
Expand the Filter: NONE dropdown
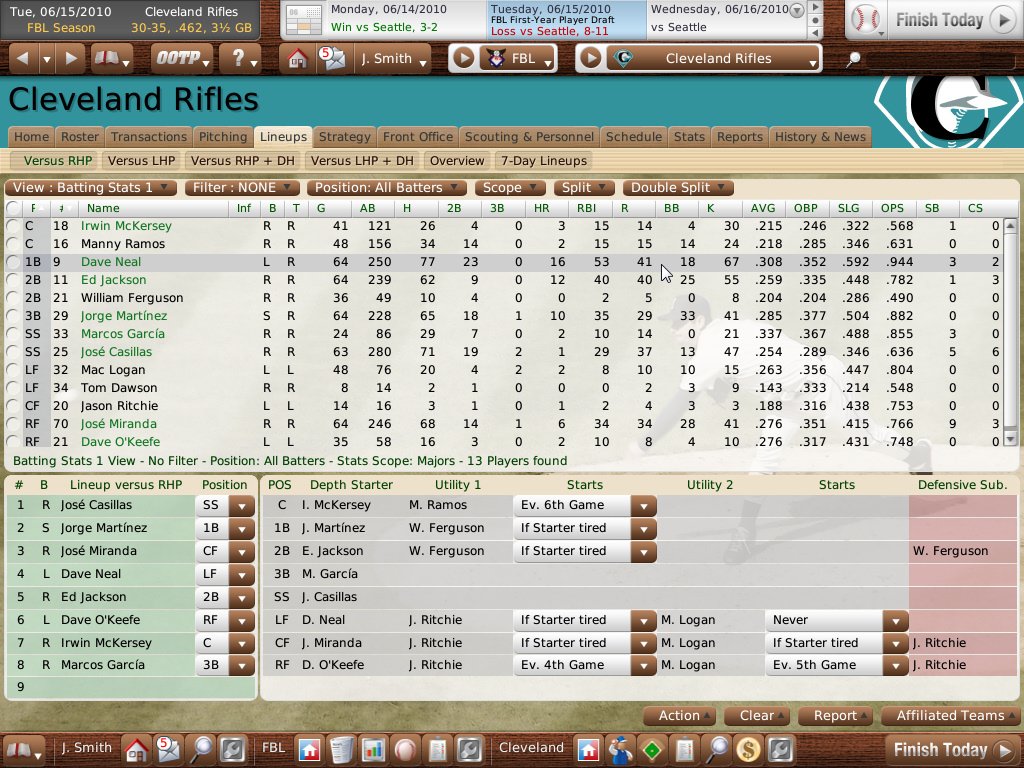tap(243, 187)
